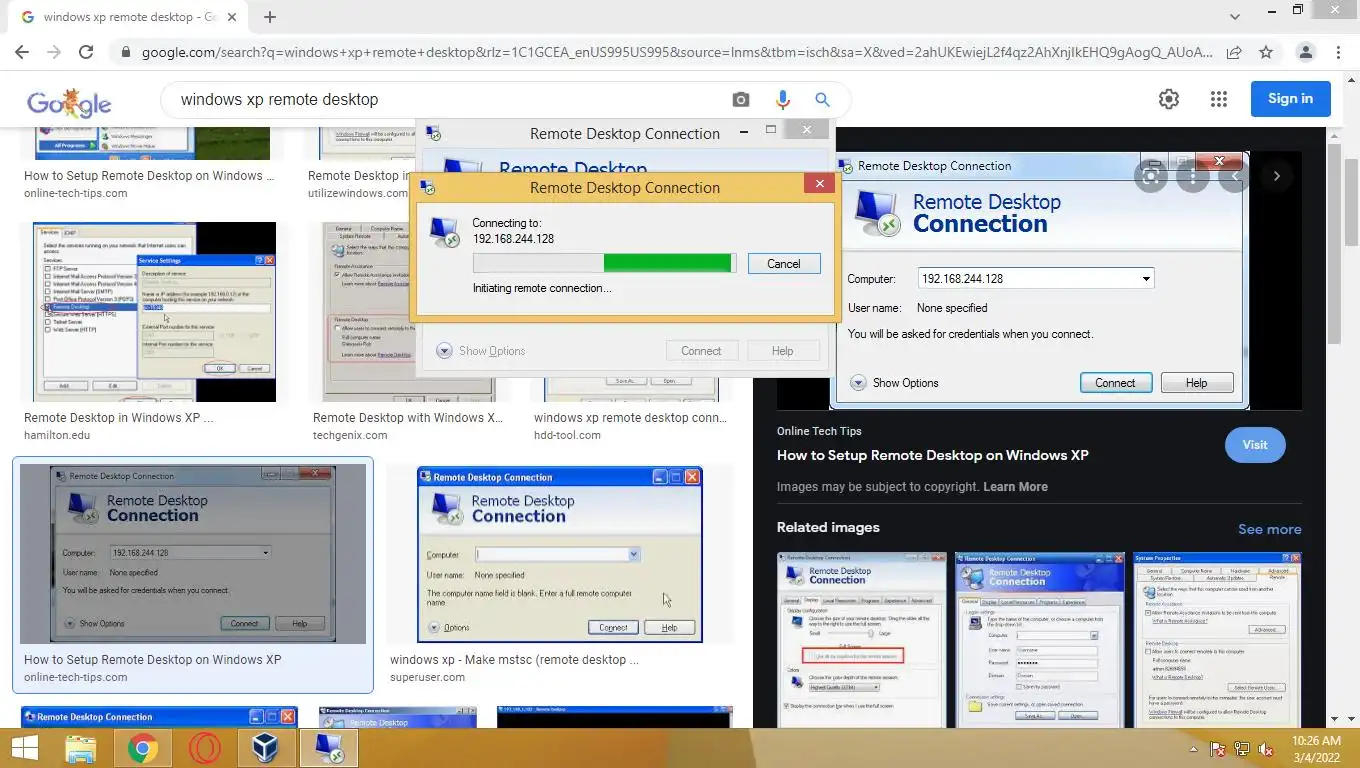The width and height of the screenshot is (1360, 768).
Task: Open hdd-tool.com result caption
Action: click(630, 426)
